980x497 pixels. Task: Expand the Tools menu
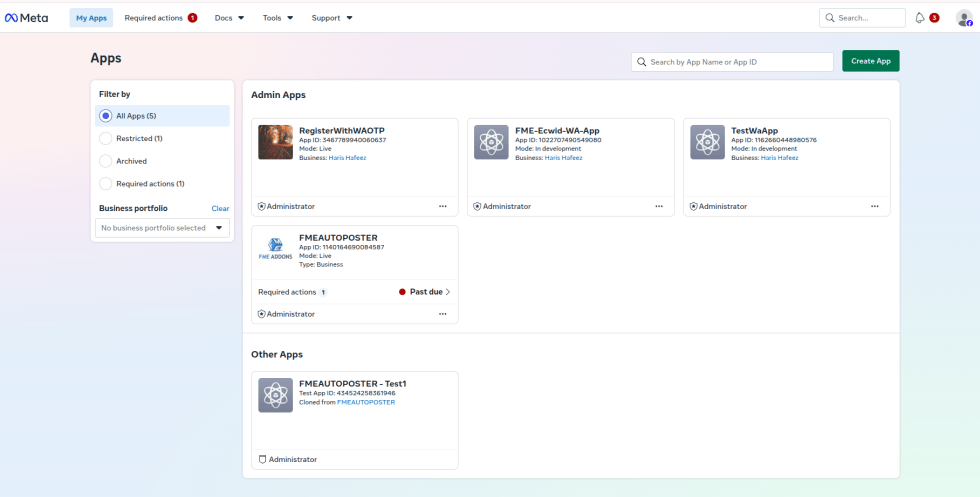(278, 18)
